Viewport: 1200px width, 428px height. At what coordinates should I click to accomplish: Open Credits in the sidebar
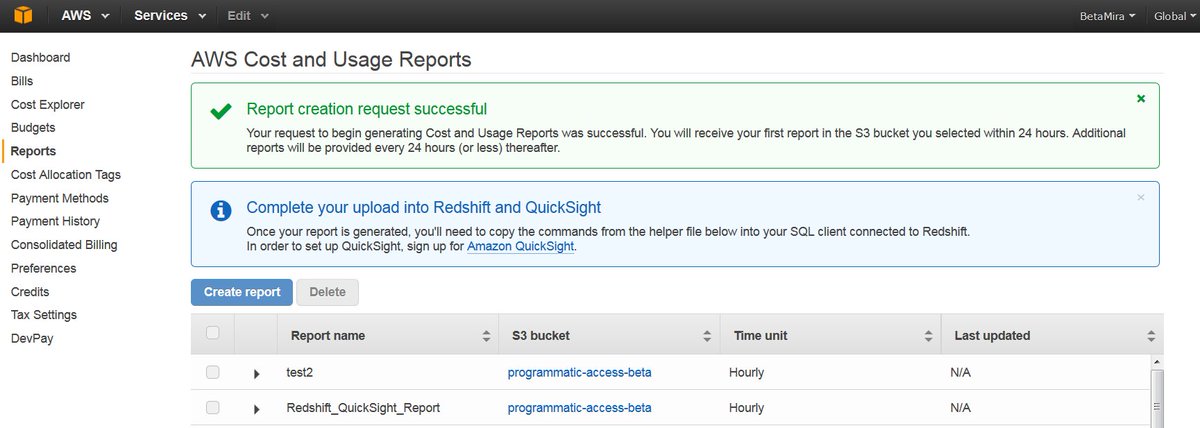pyautogui.click(x=30, y=292)
